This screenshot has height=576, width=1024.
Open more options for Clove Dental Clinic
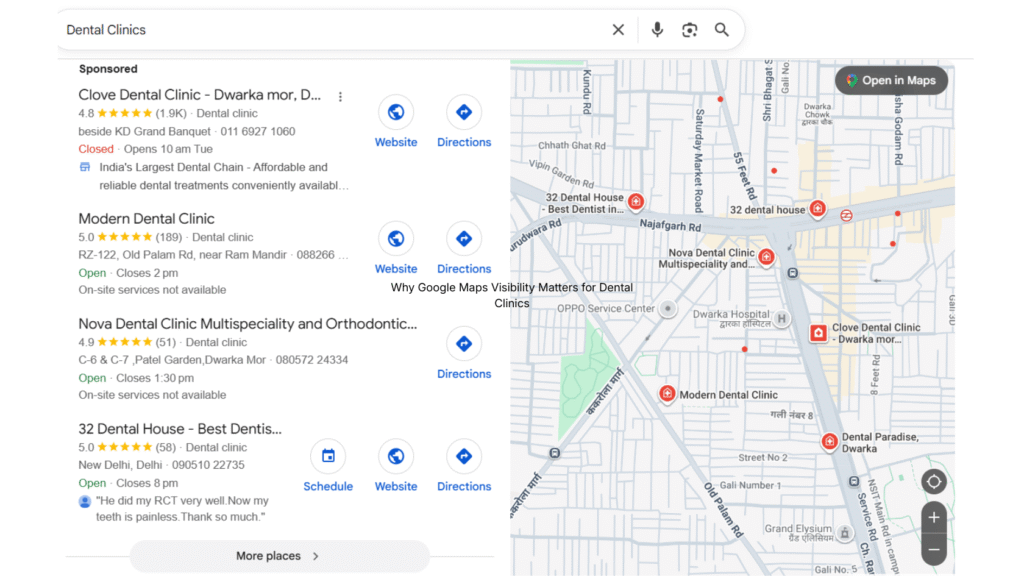click(340, 97)
